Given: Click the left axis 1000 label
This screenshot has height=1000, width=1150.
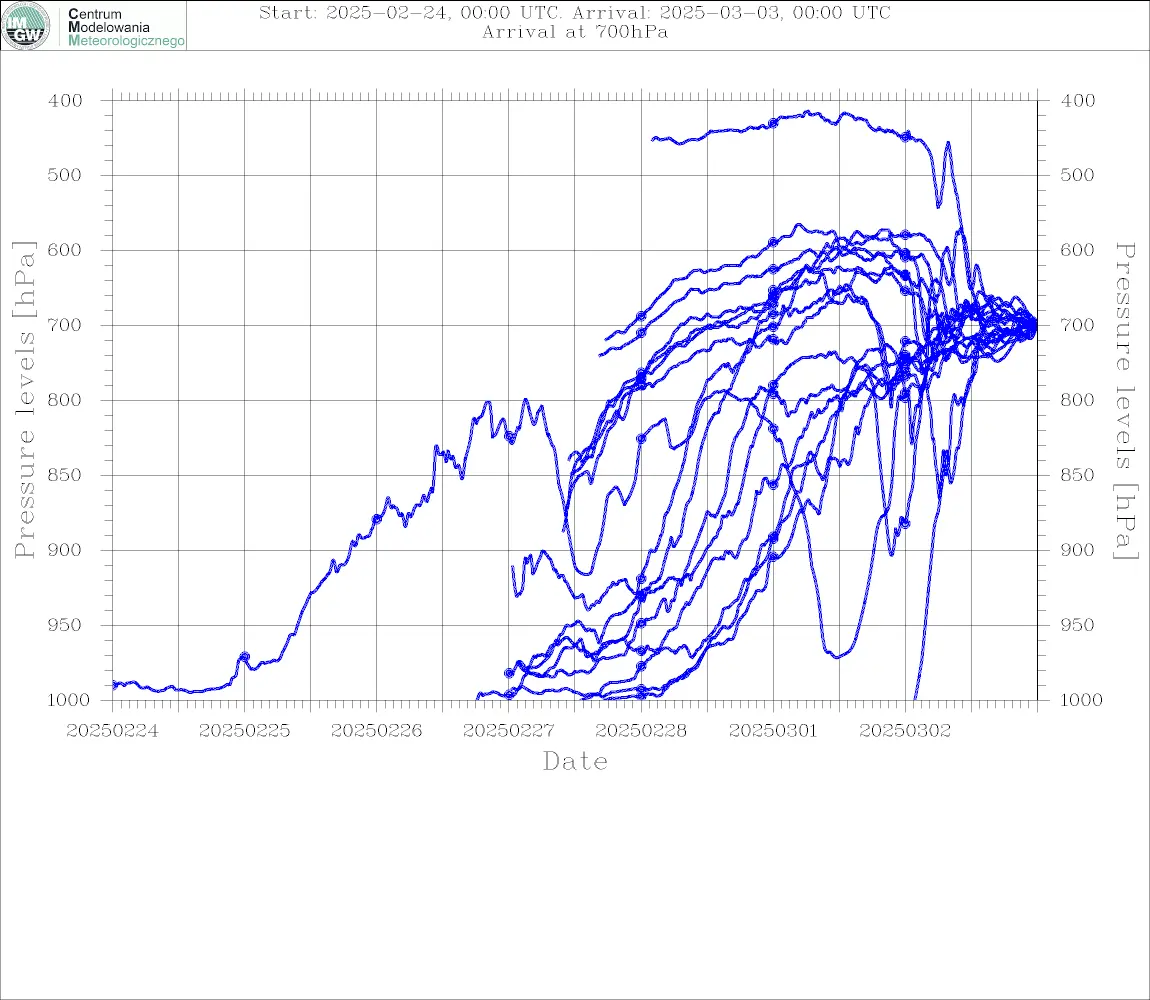Looking at the screenshot, I should [68, 699].
